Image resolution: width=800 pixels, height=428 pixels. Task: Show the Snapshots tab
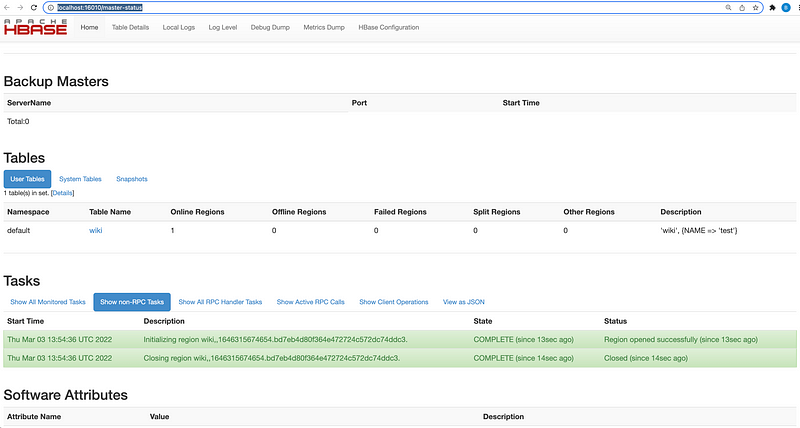pyautogui.click(x=131, y=179)
